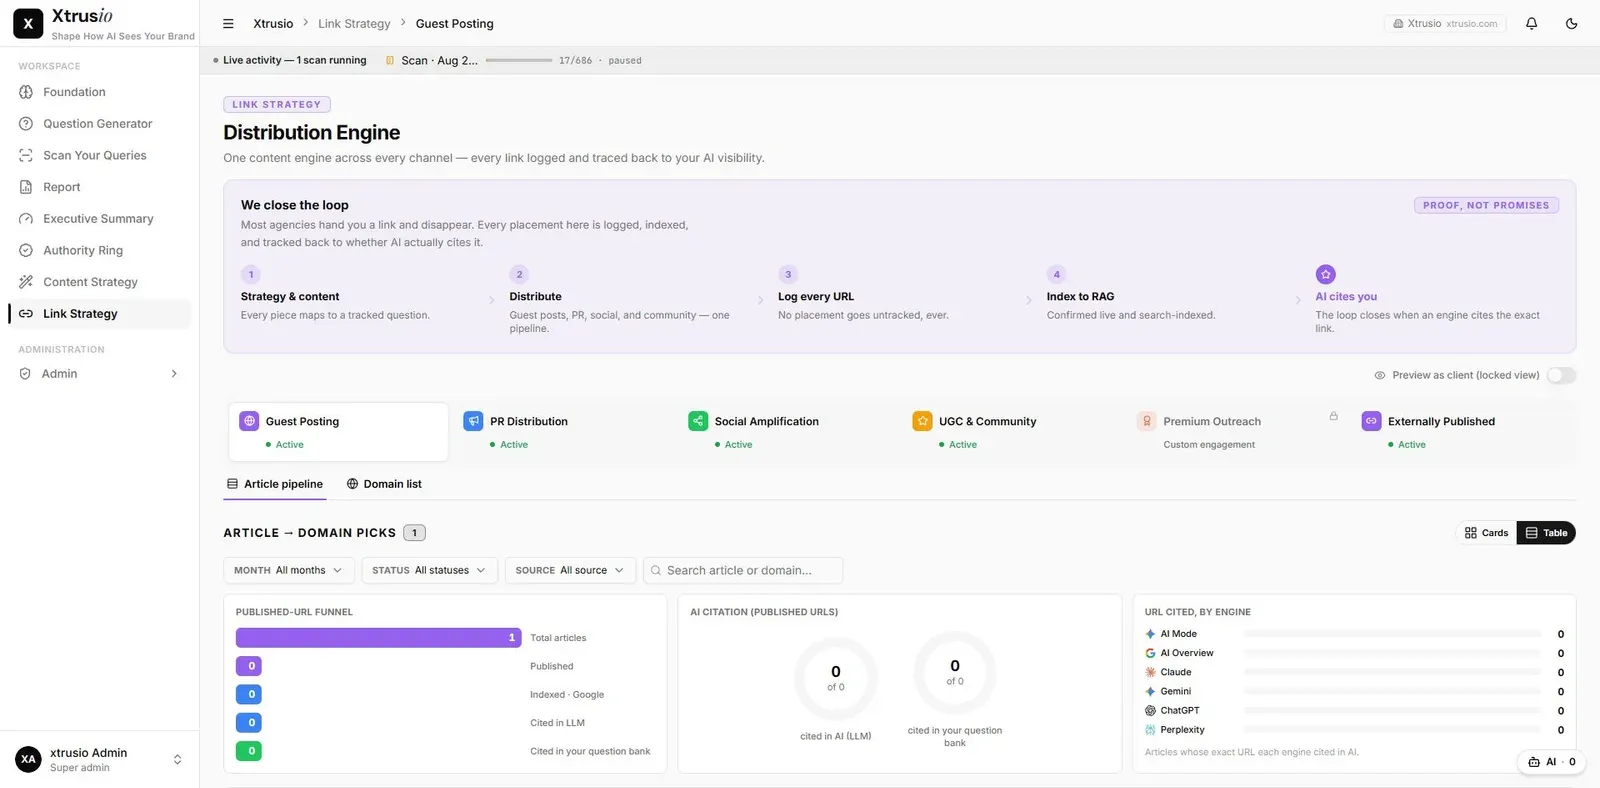Click the Social Amplification share icon

pyautogui.click(x=698, y=421)
